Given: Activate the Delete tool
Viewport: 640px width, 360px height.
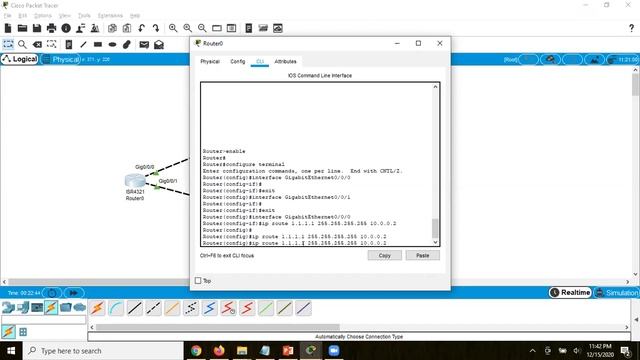Looking at the screenshot, I should pyautogui.click(x=37, y=44).
